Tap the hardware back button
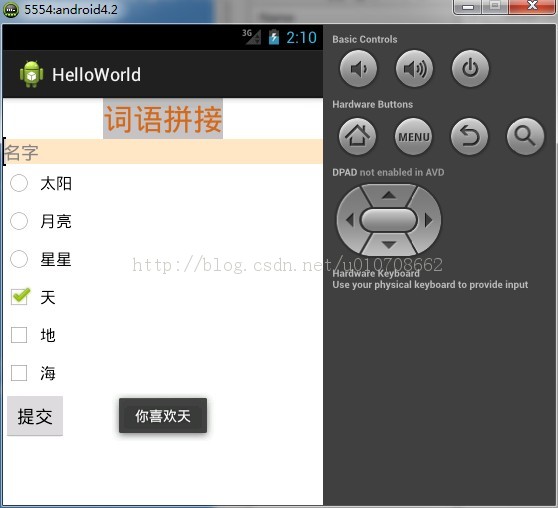558x508 pixels. (469, 136)
